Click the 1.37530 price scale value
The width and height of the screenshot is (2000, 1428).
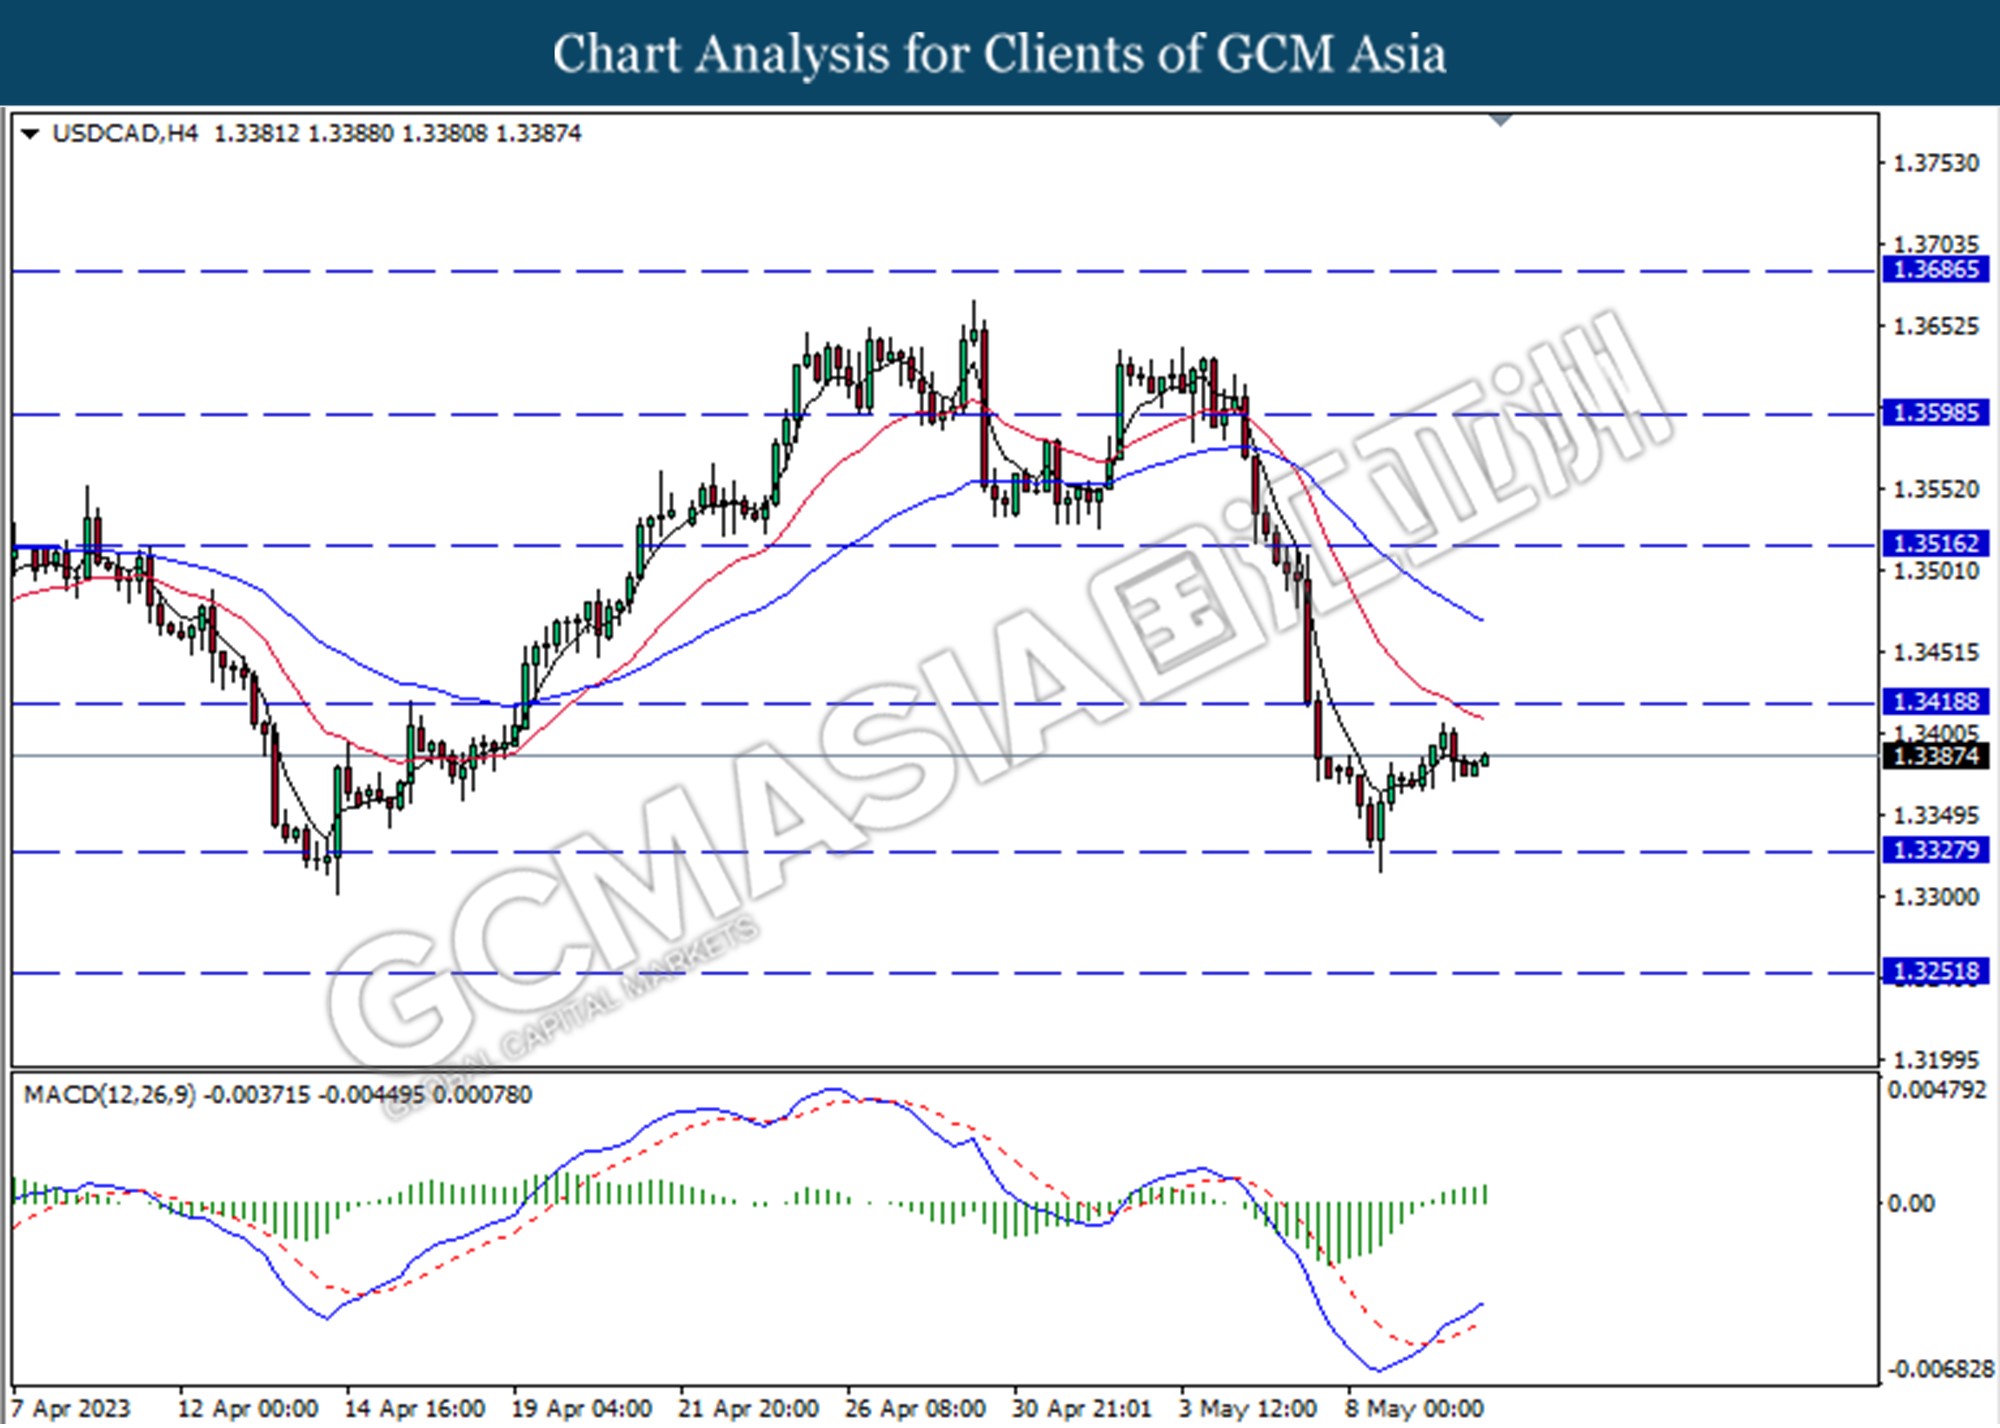pos(1936,163)
